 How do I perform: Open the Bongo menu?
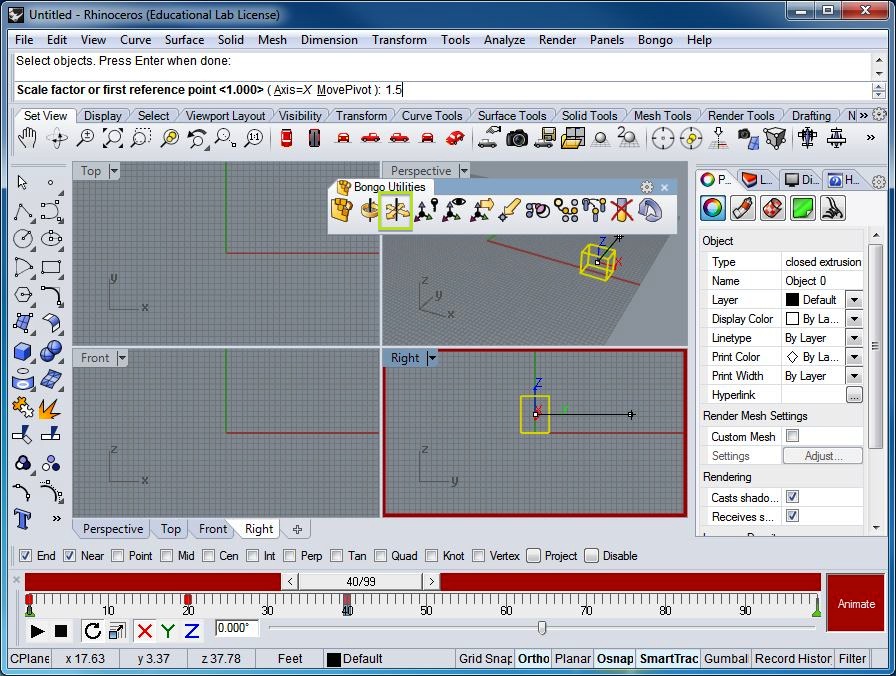pos(655,40)
